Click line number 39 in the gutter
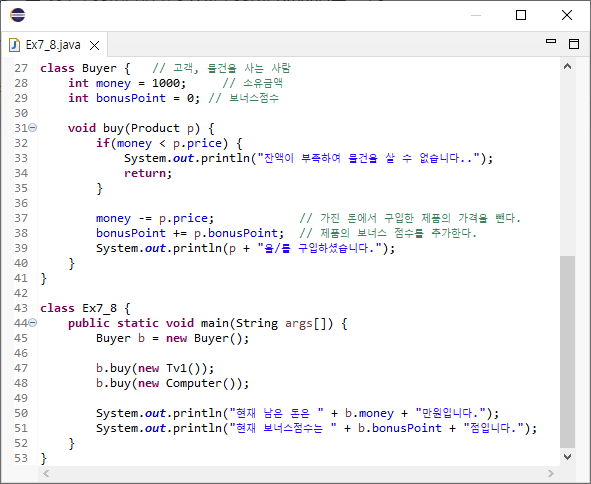Screen dimensions: 591x484 pos(21,248)
